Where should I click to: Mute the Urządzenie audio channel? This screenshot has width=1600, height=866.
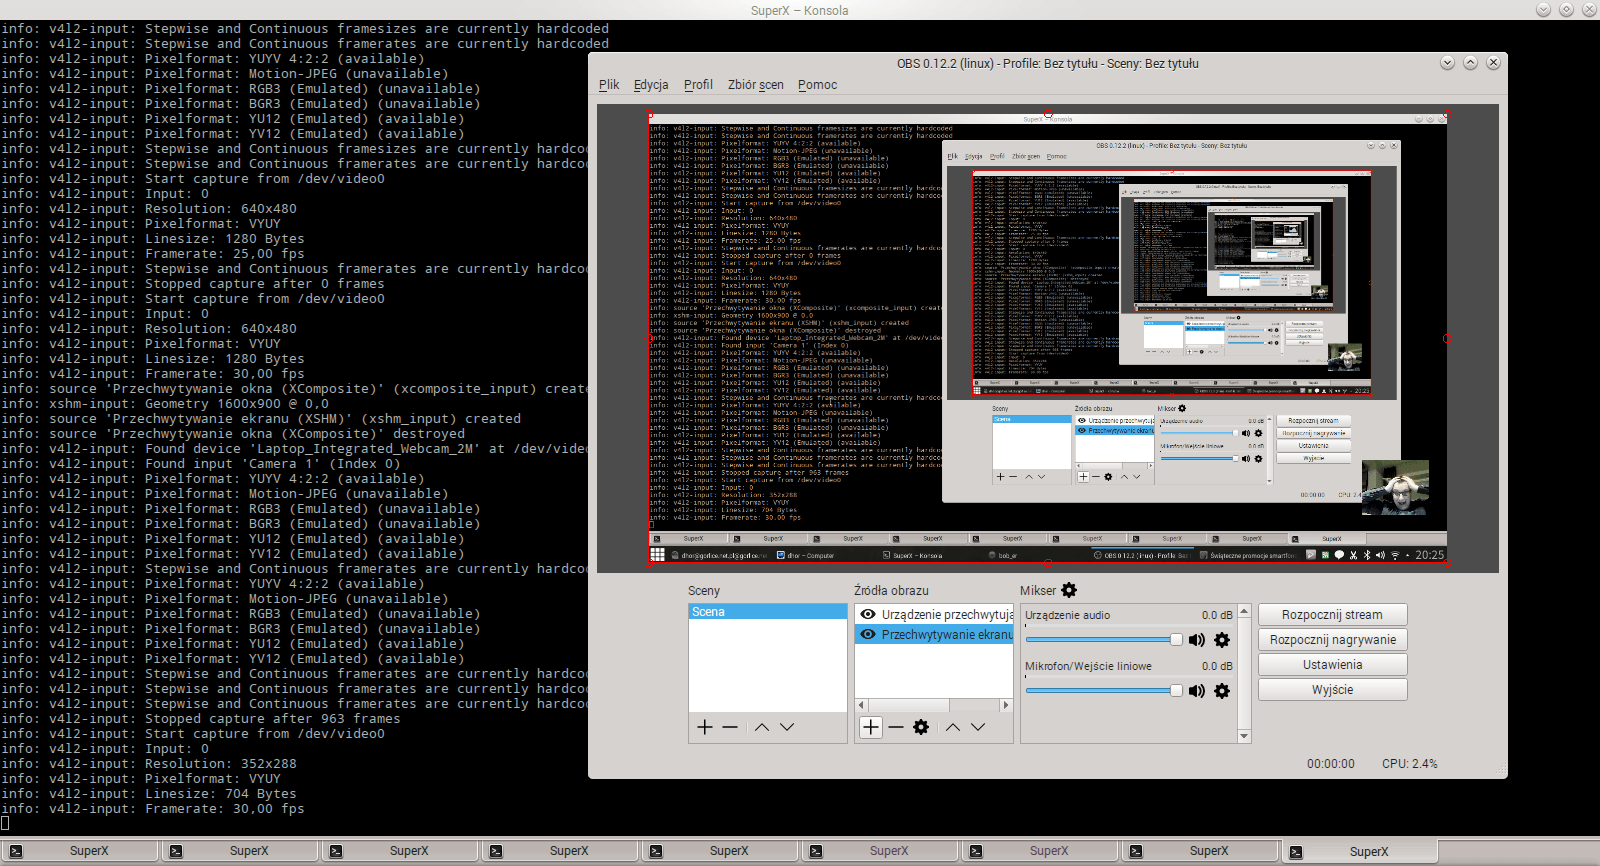point(1197,640)
